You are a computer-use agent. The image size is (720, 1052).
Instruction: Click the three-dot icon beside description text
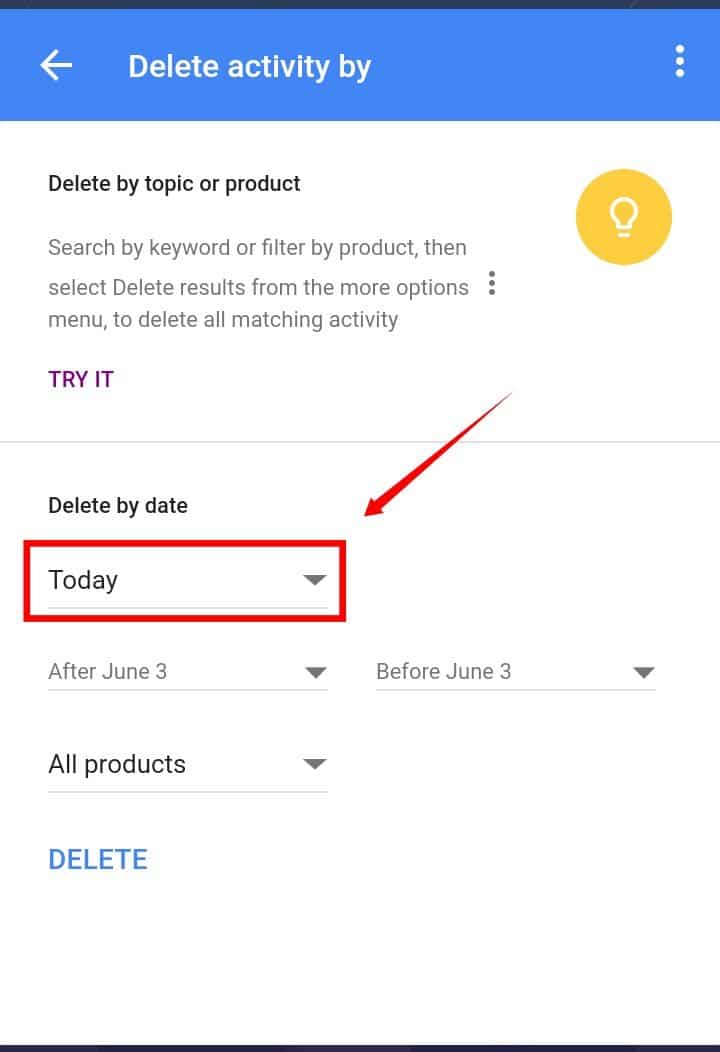click(x=492, y=283)
